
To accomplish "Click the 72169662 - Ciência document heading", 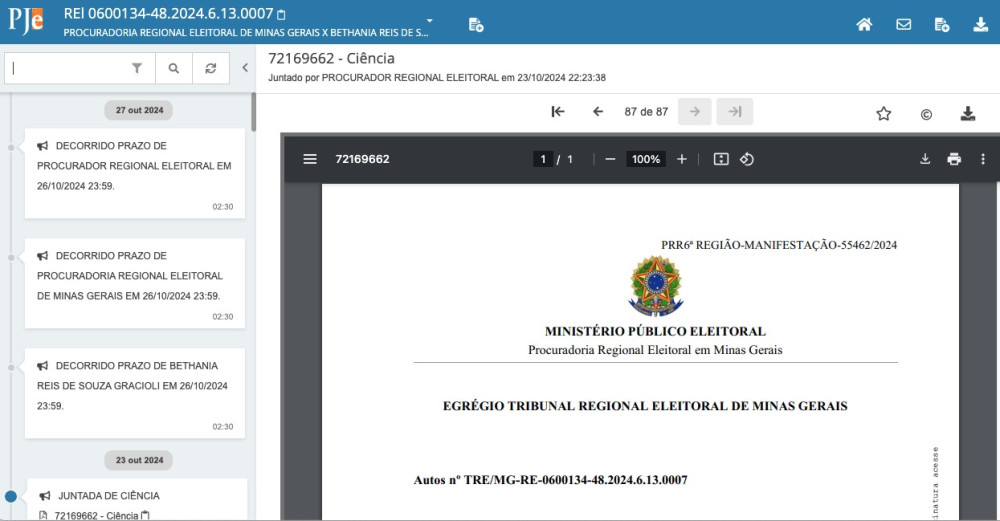I will pos(331,58).
